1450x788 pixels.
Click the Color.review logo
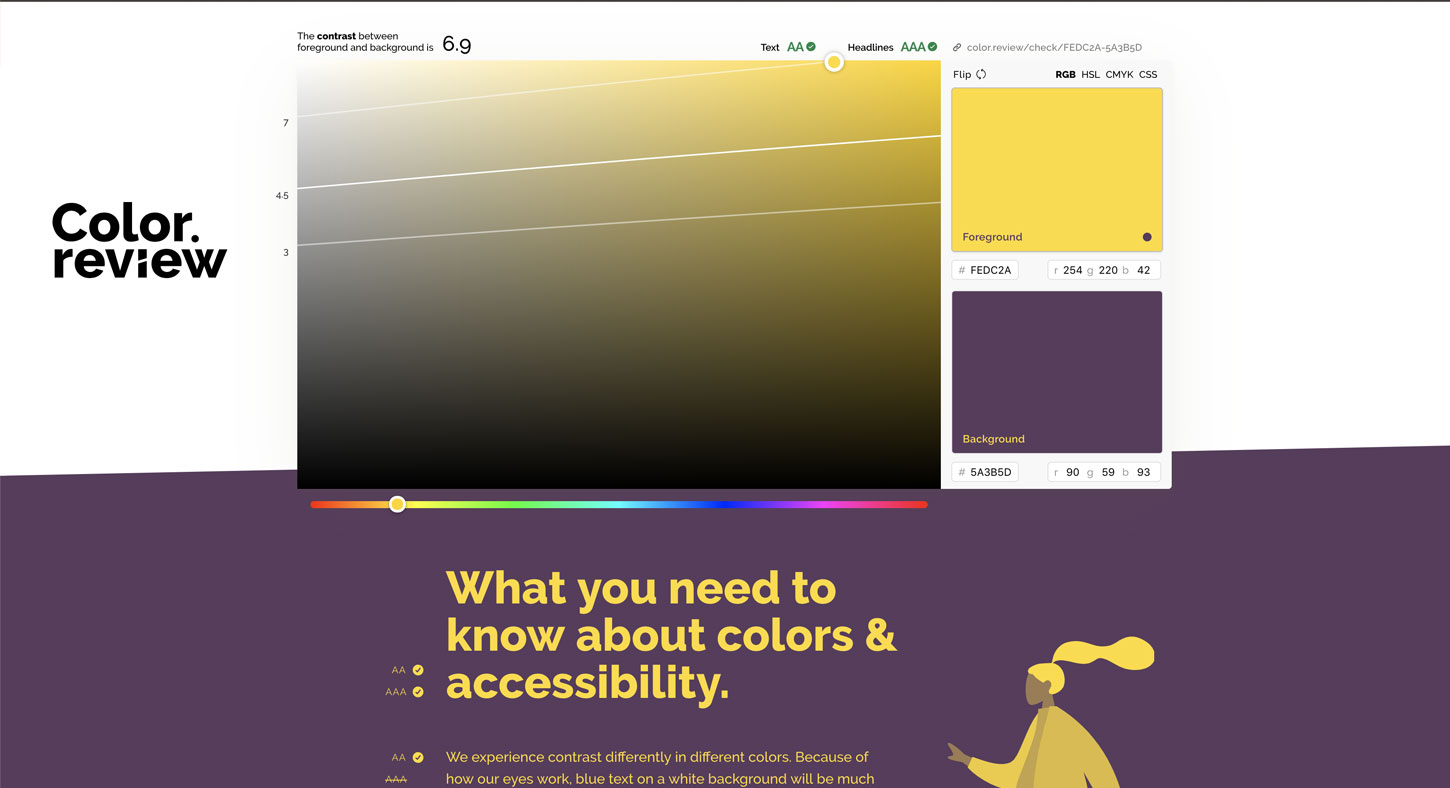pos(139,240)
